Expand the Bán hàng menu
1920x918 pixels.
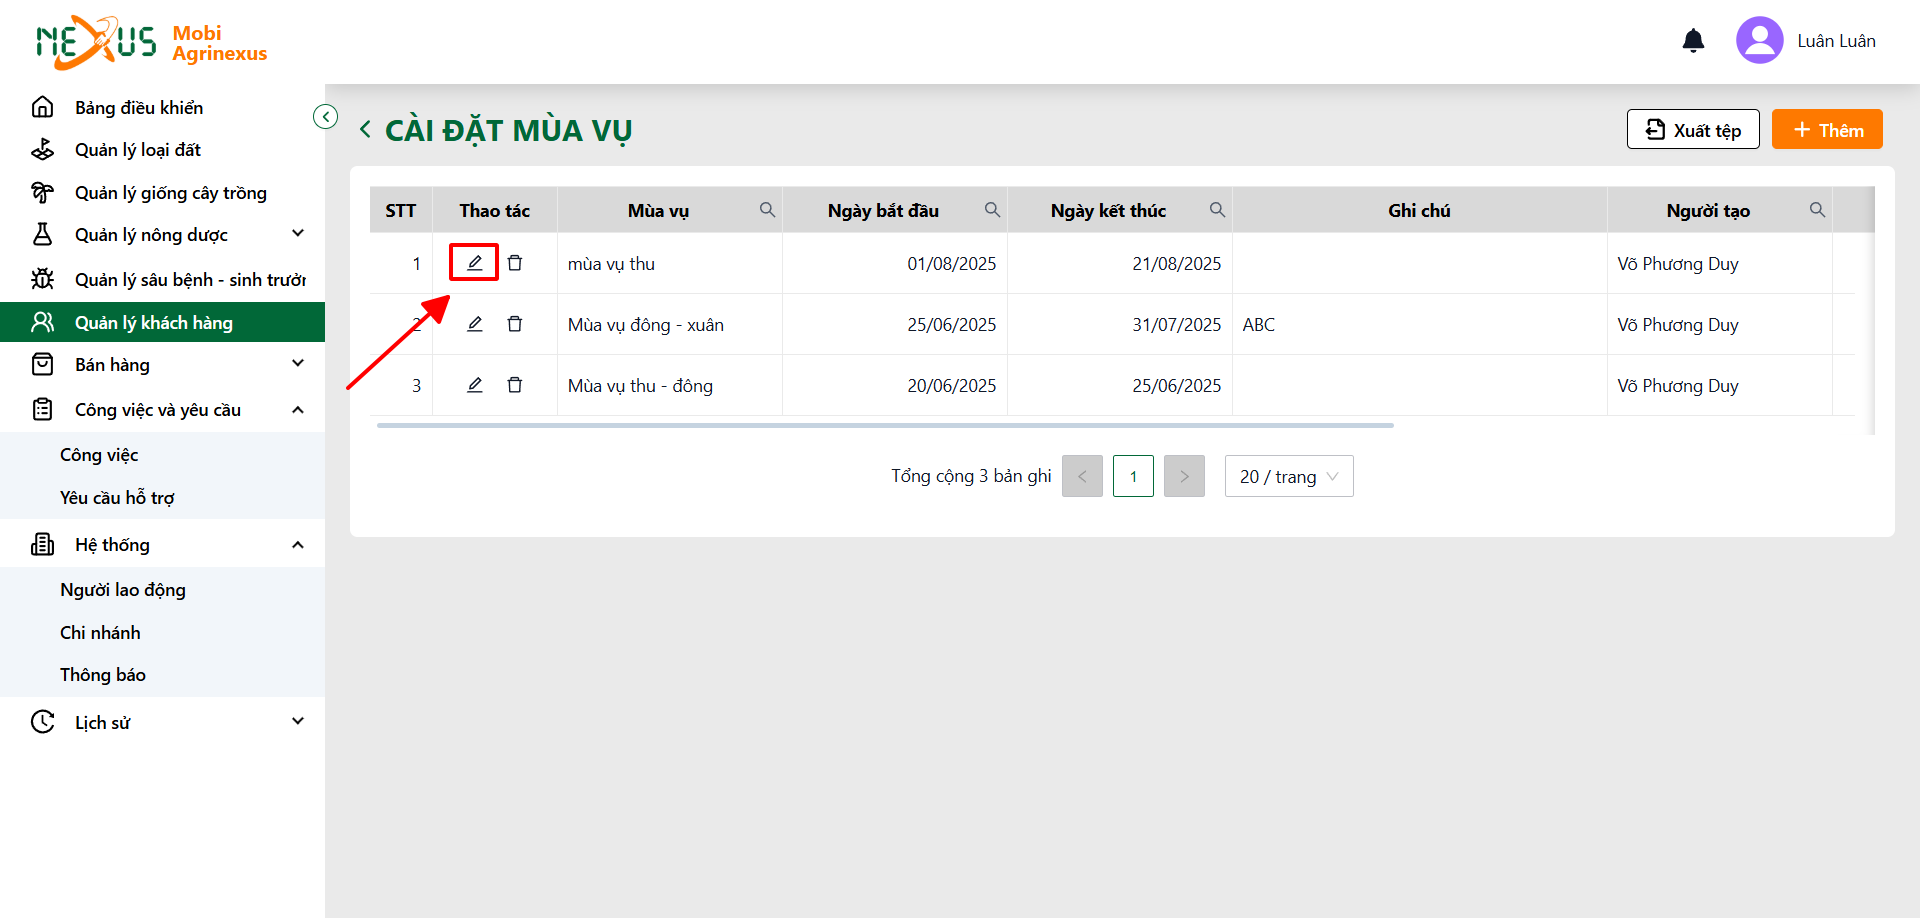pos(297,364)
